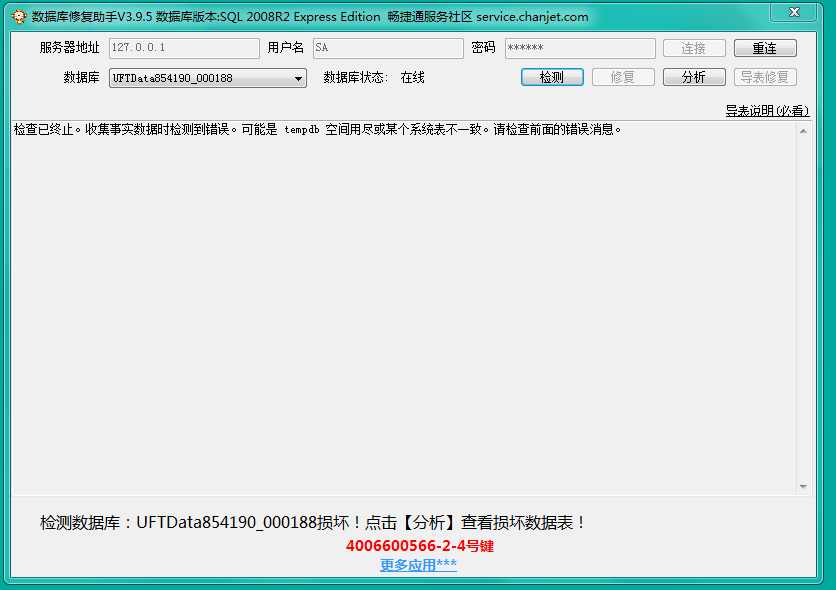This screenshot has height=590, width=836.
Task: Click the disabled 导表修复 button
Action: [765, 77]
